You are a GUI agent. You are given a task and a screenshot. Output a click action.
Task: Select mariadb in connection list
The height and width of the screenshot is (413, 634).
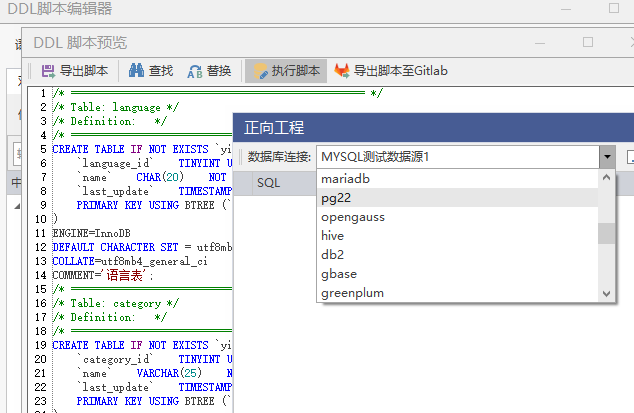[457, 179]
